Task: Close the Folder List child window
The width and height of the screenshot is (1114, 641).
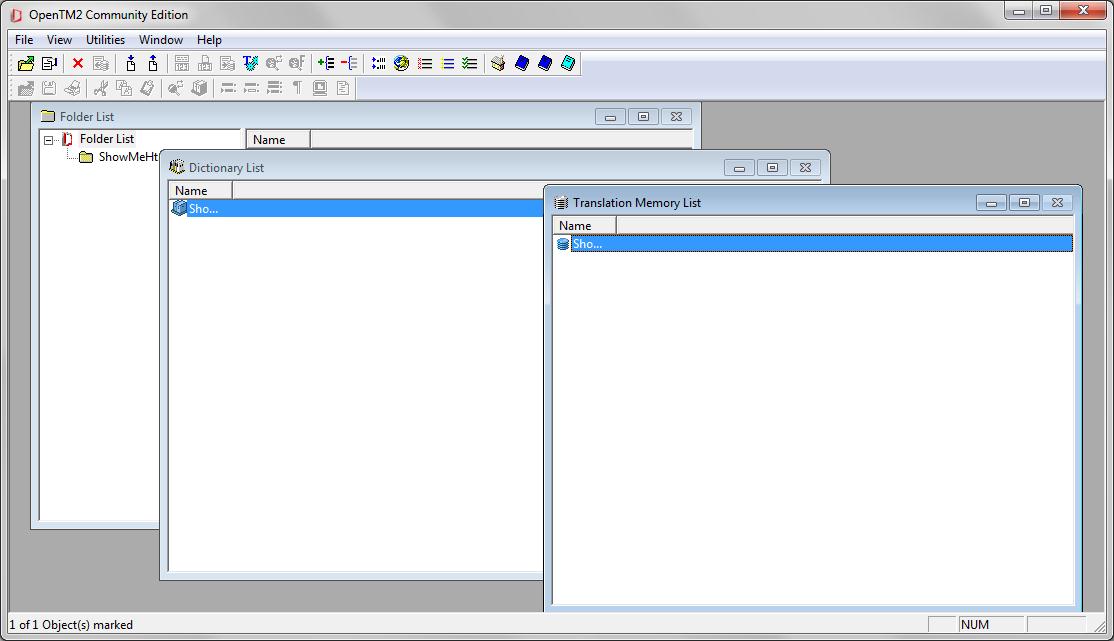Action: 676,117
